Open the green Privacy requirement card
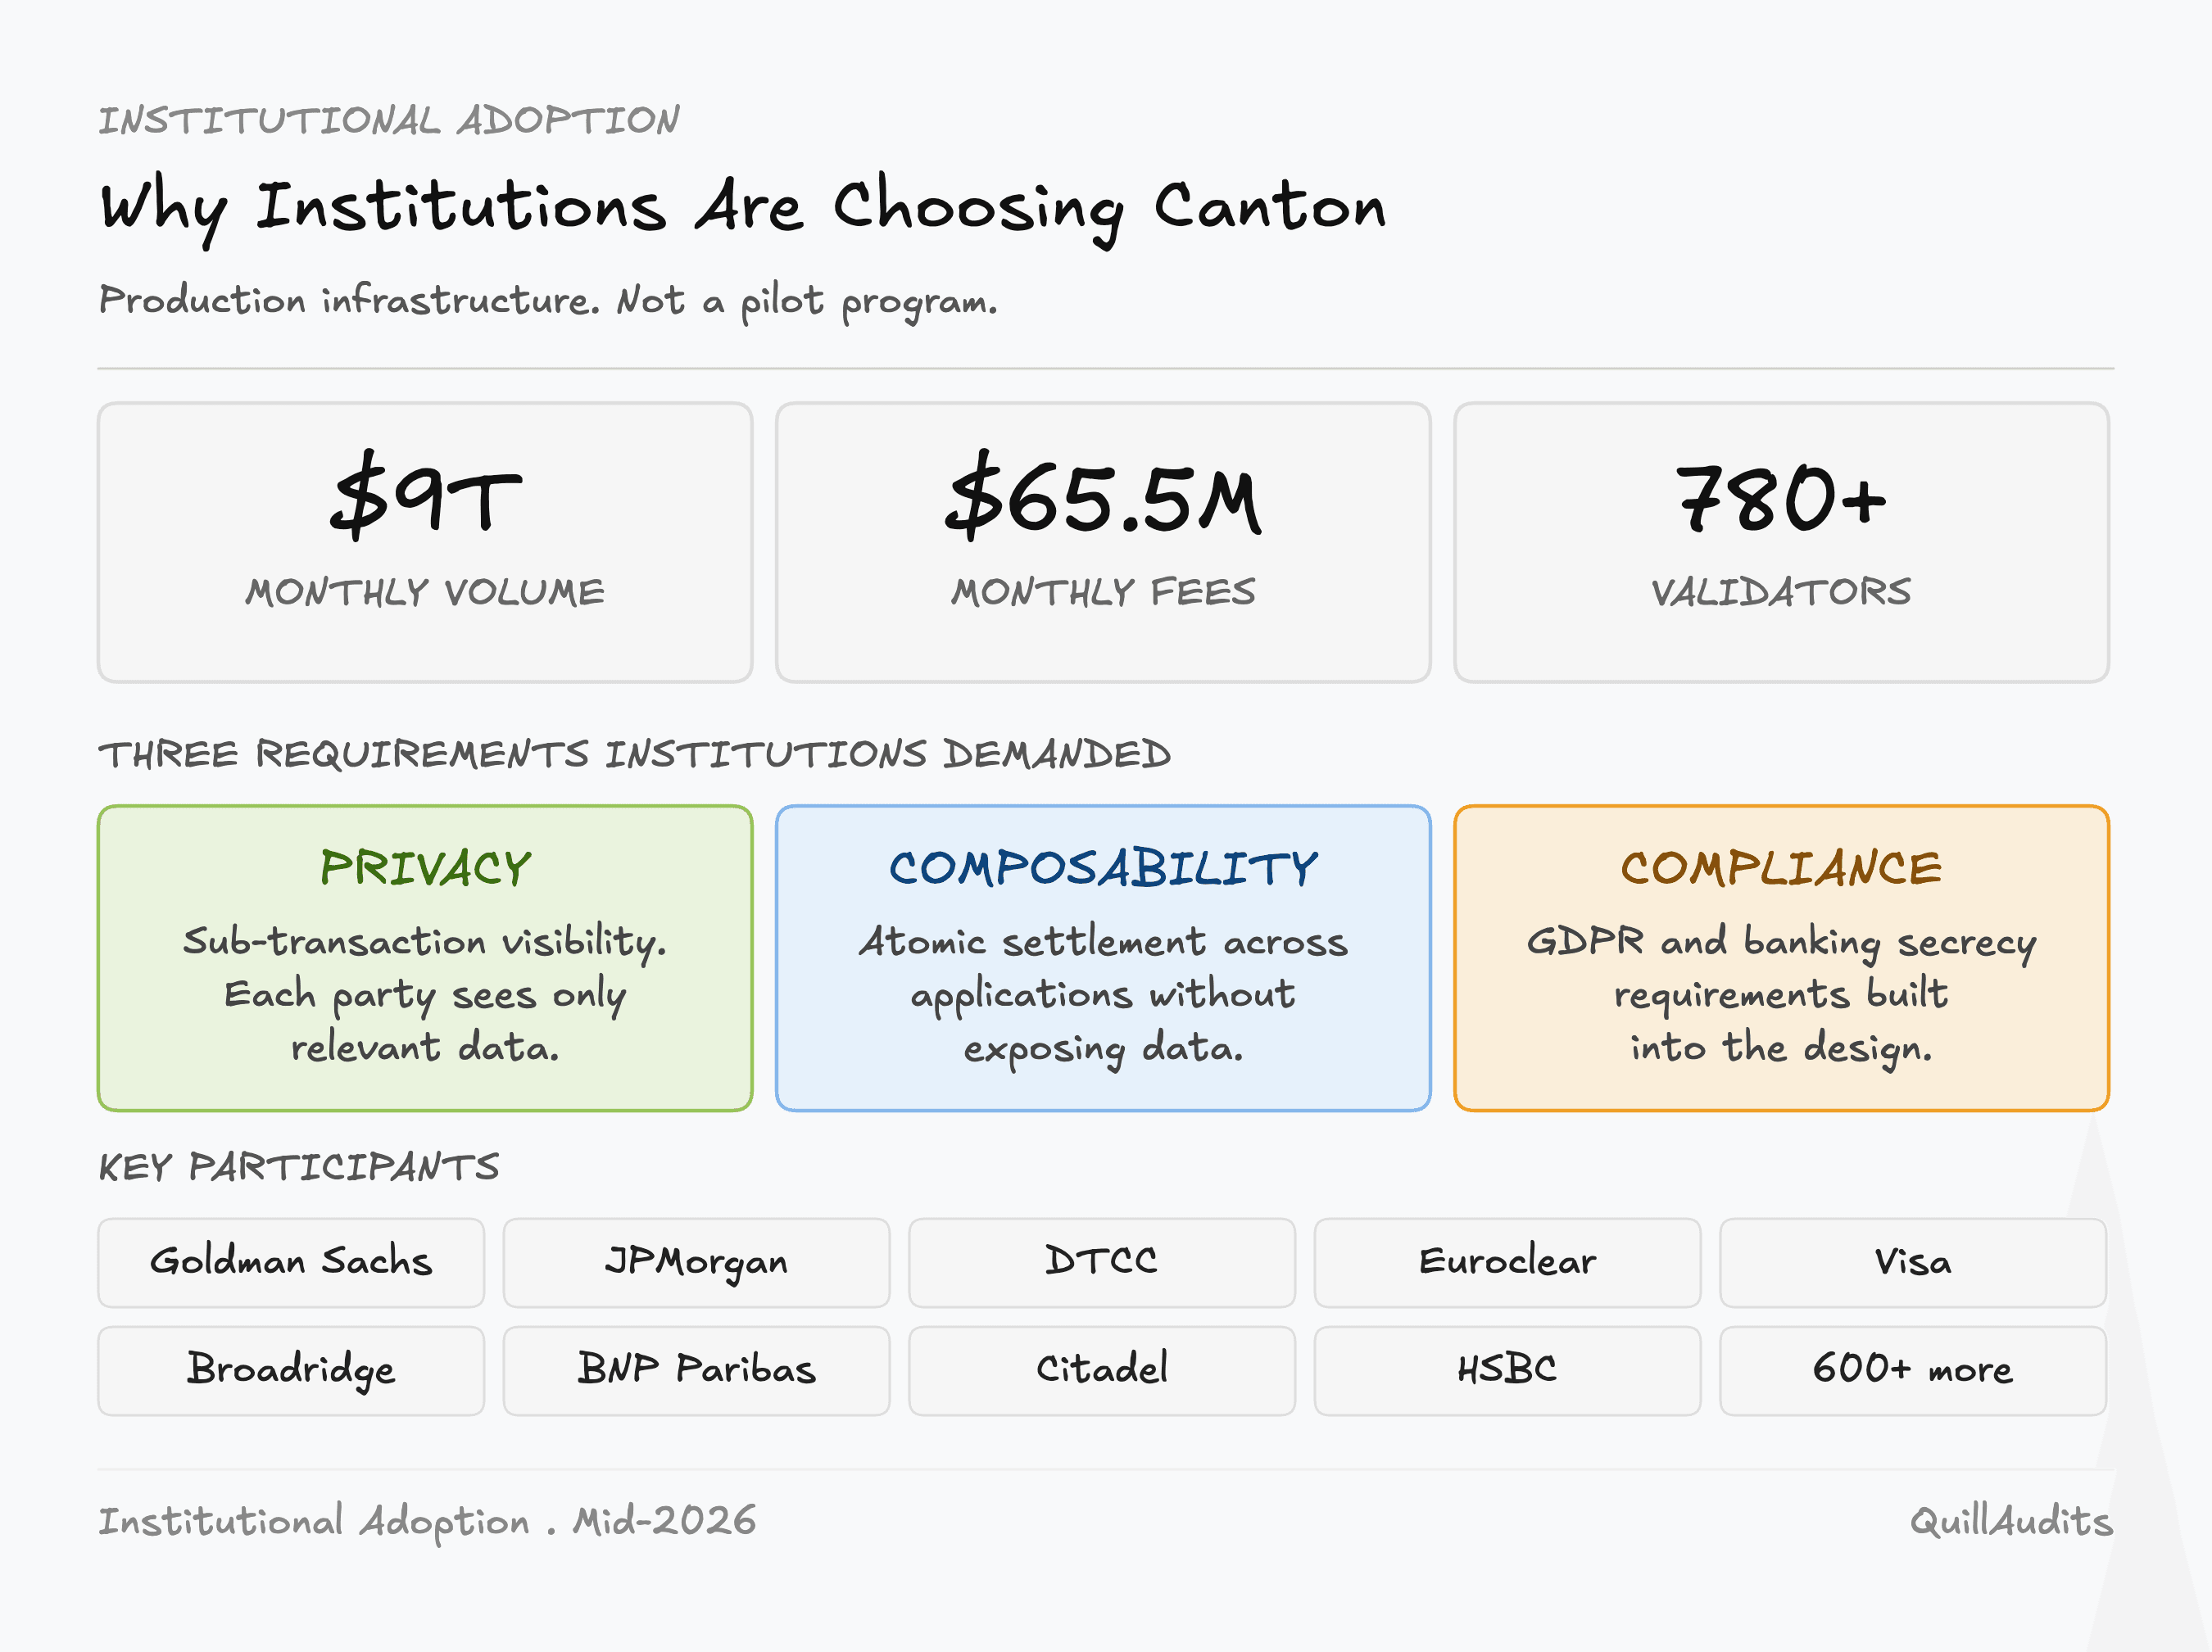Image resolution: width=2212 pixels, height=1652 pixels. point(425,957)
